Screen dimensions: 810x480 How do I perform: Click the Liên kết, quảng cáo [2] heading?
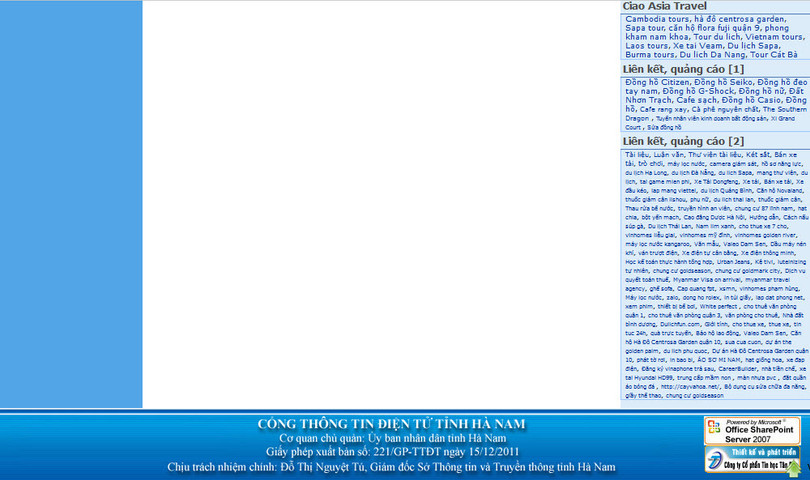683,142
